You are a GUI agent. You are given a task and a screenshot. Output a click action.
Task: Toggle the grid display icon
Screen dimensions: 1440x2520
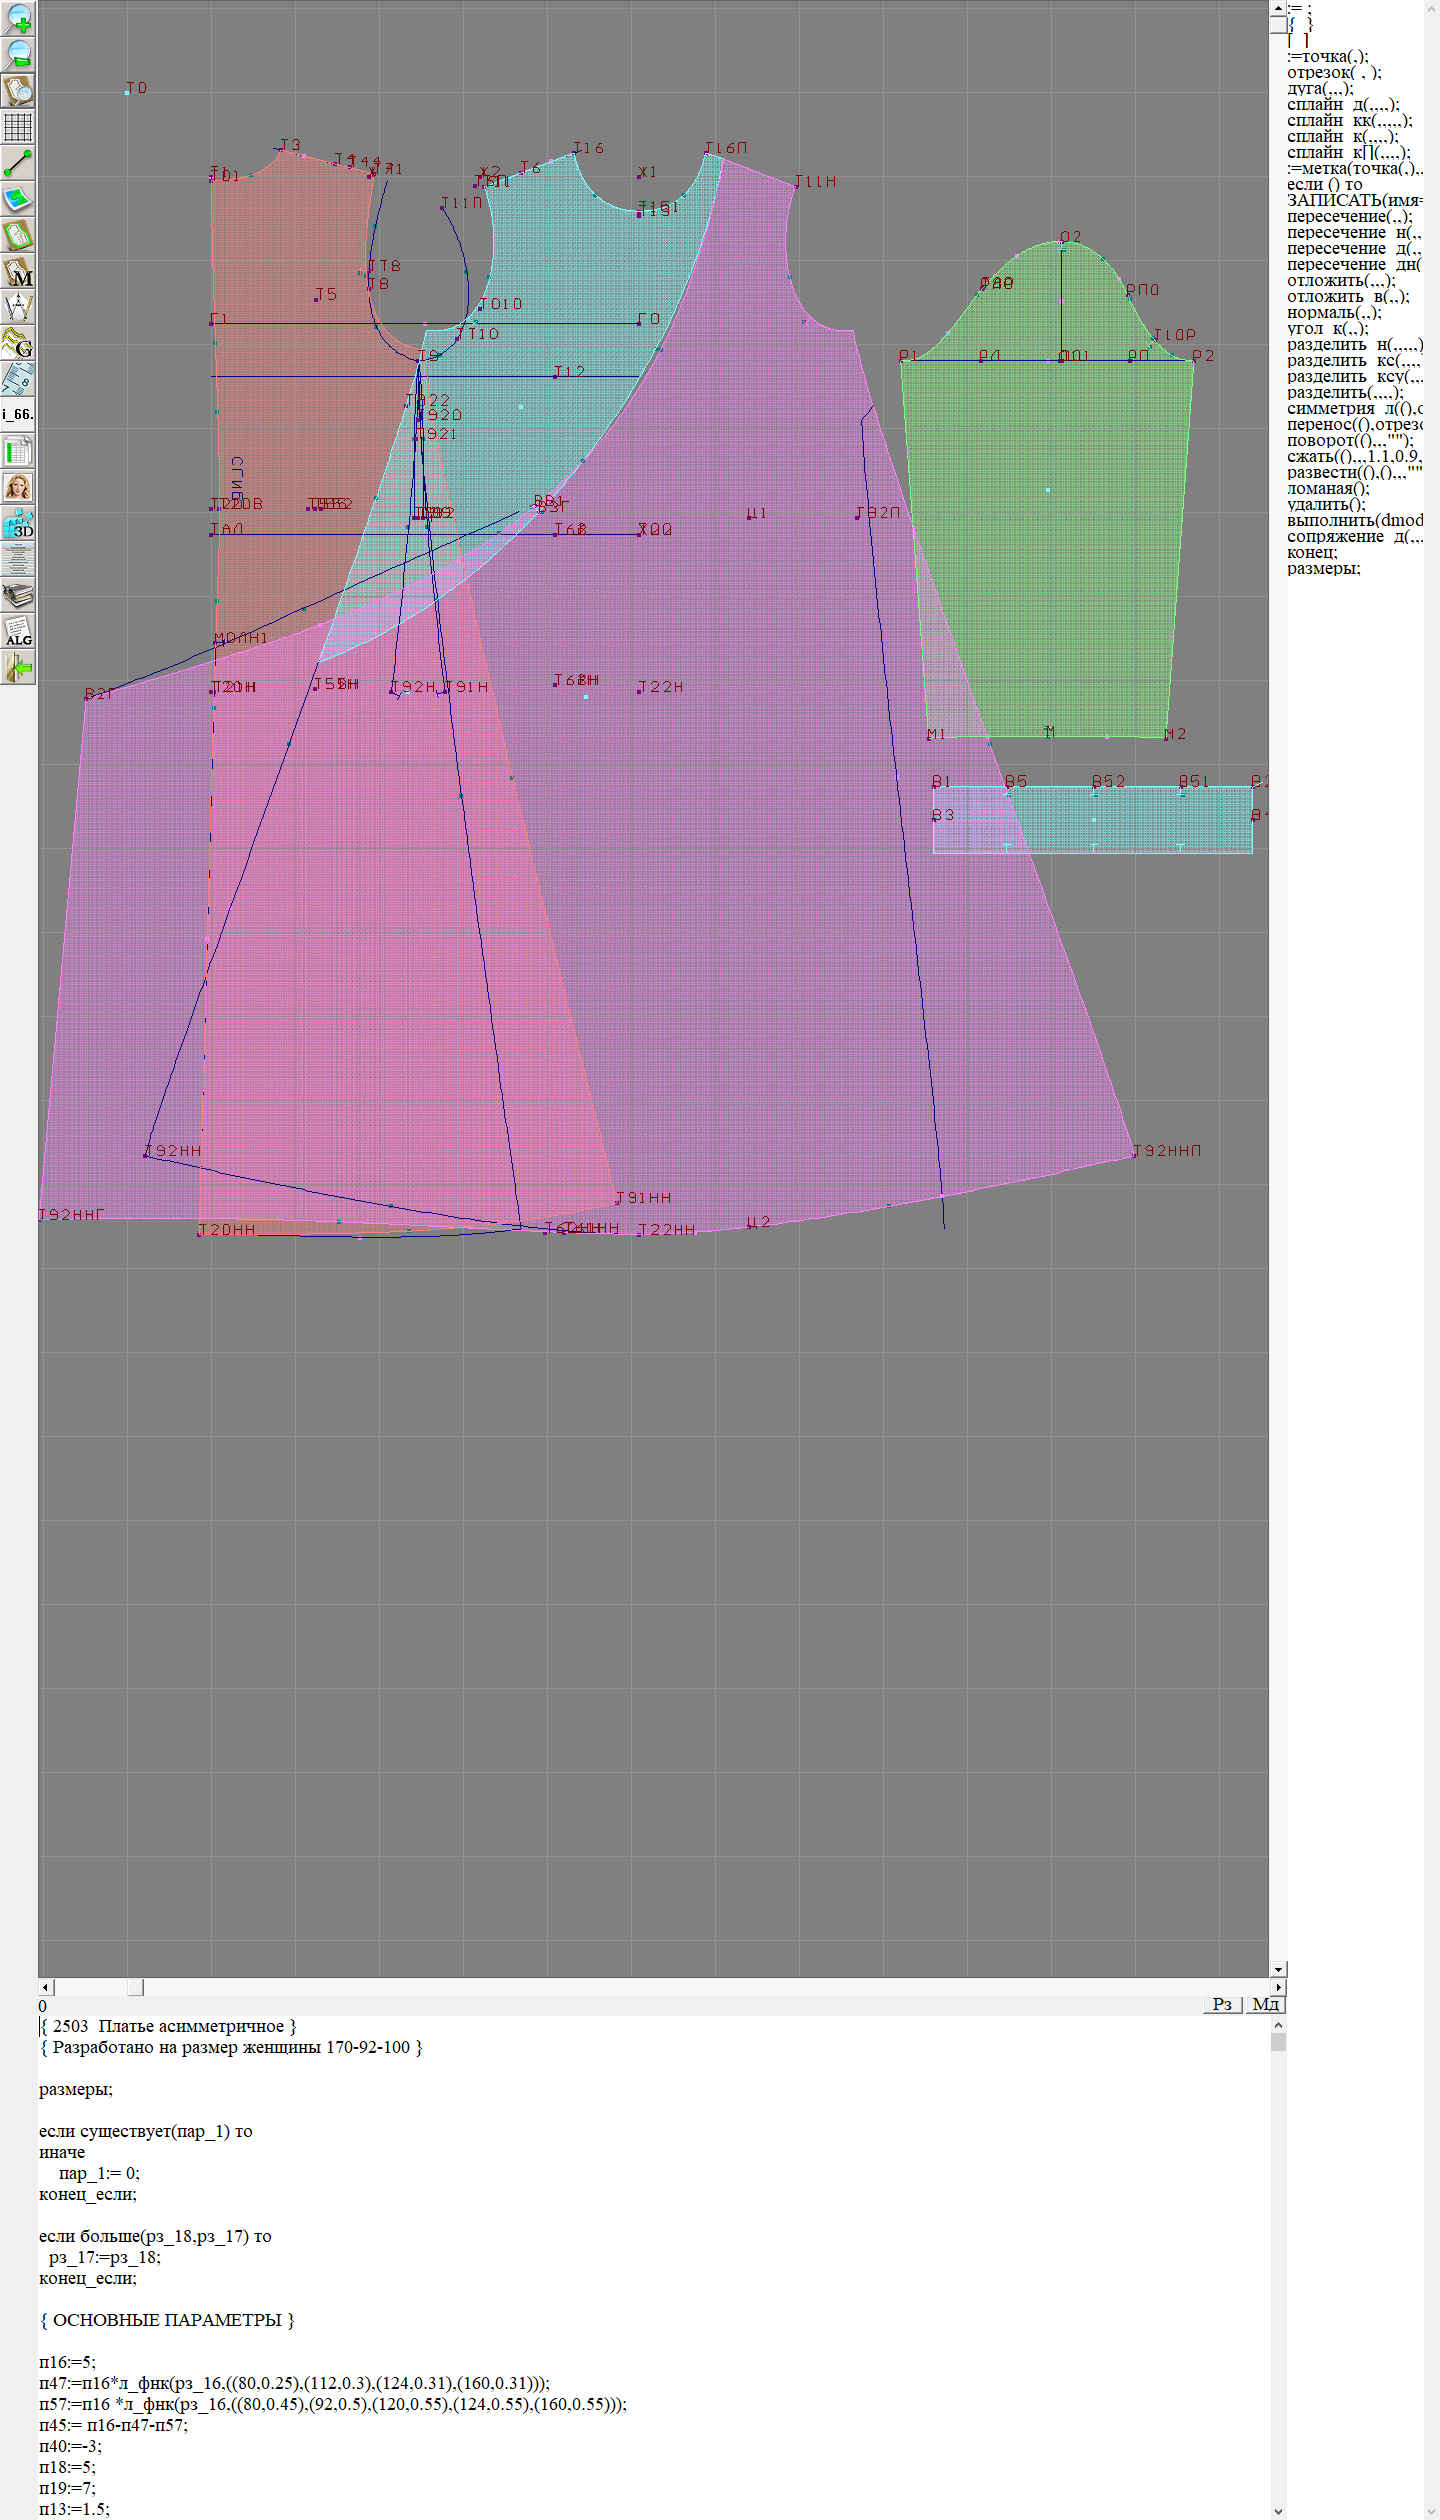pos(18,127)
